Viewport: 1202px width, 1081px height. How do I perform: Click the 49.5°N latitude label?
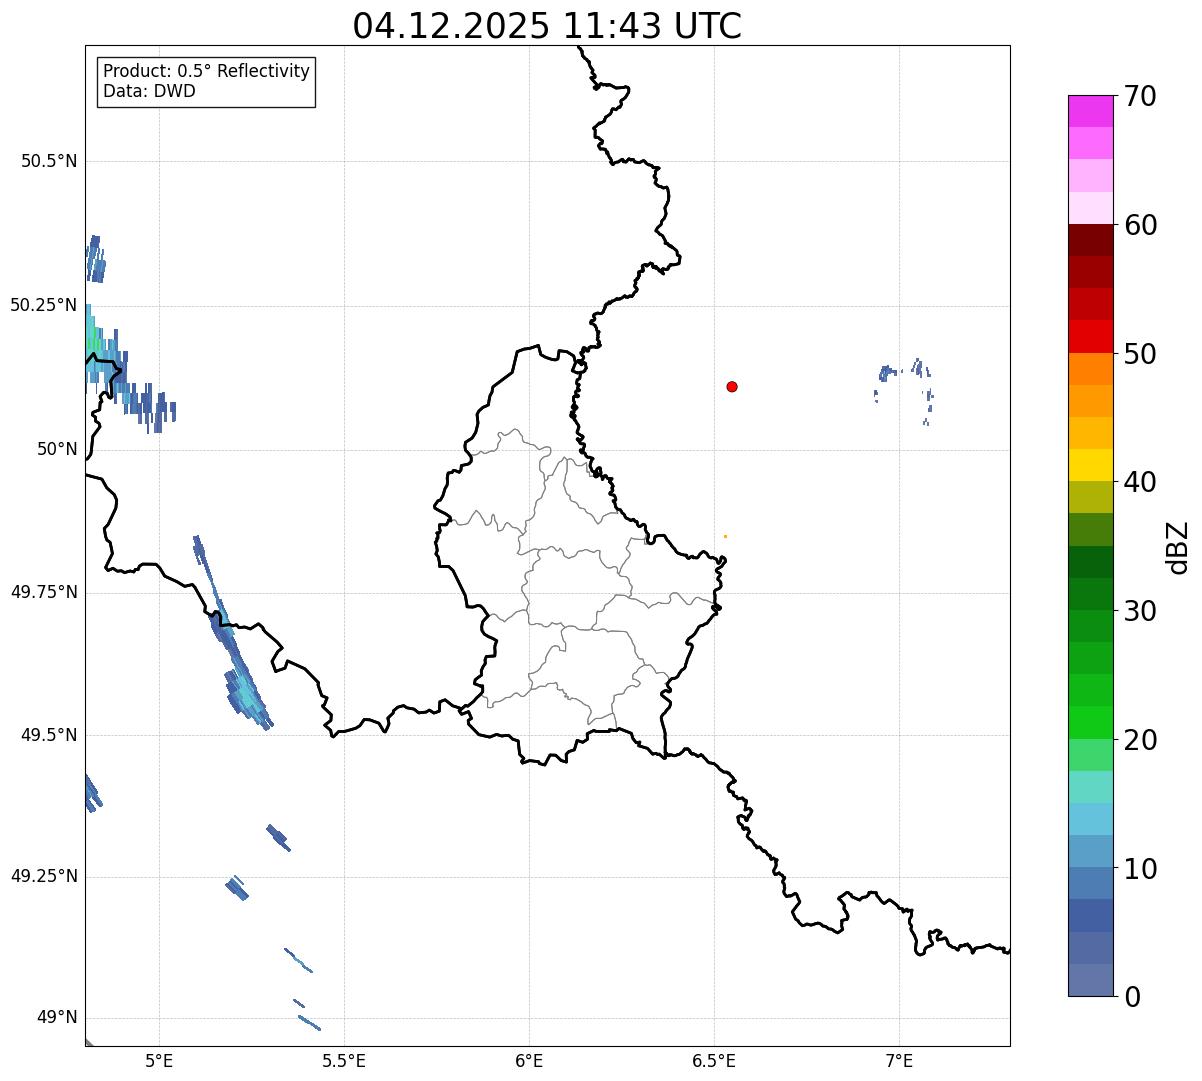(49, 735)
